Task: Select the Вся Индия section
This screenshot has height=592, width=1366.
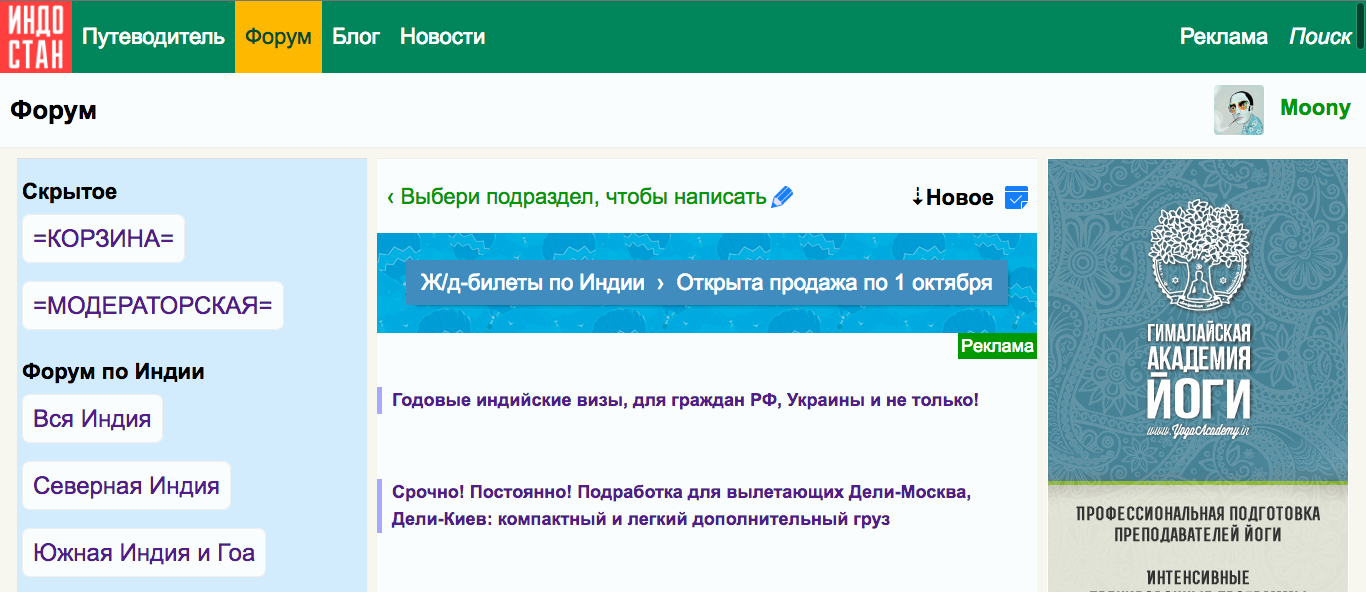Action: (92, 419)
